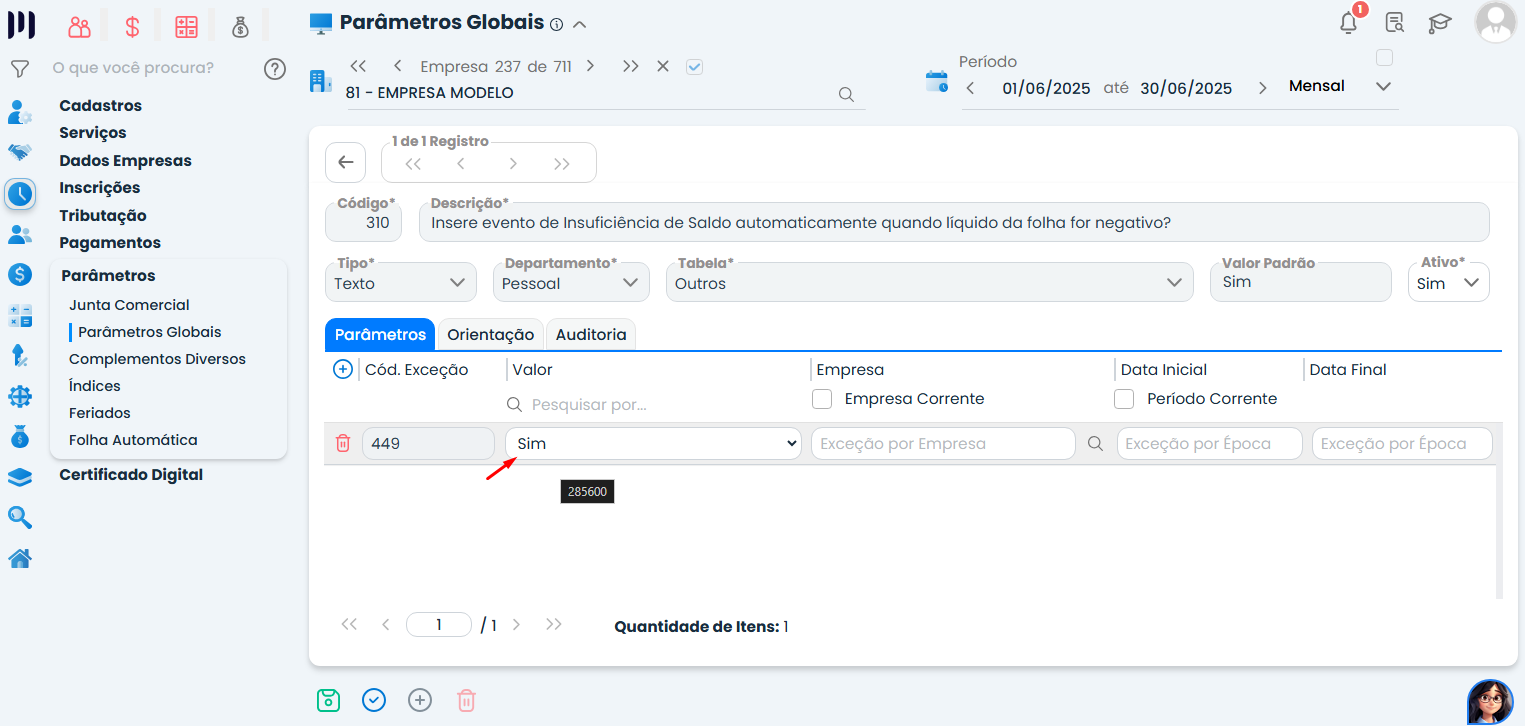Expand the Departamento dropdown
1525x726 pixels.
pos(570,283)
